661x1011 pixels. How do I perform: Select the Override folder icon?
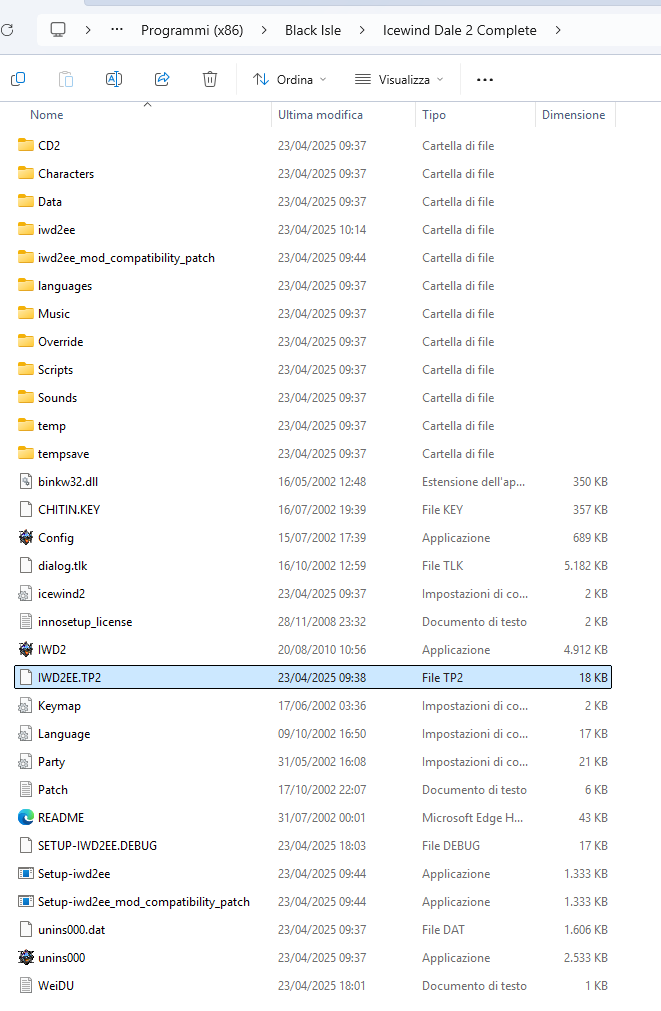point(26,341)
